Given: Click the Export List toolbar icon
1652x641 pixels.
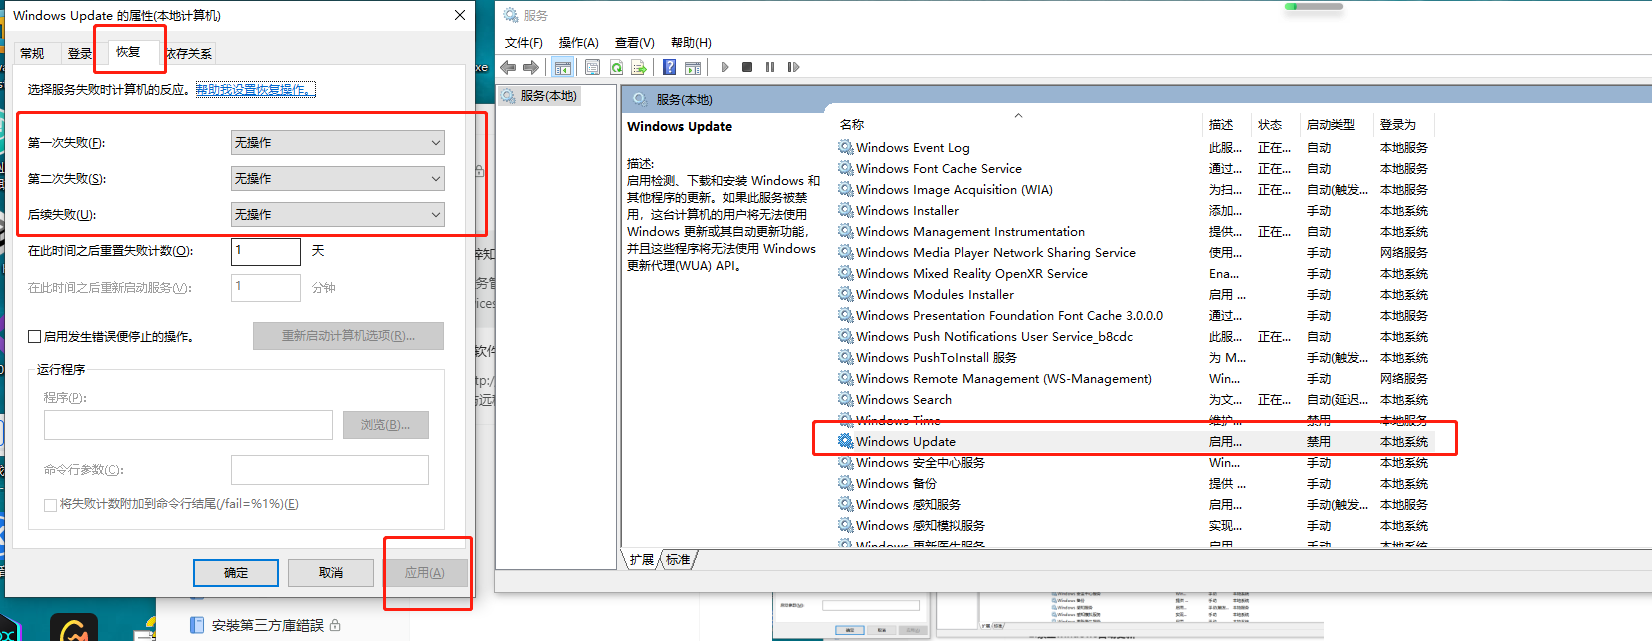Looking at the screenshot, I should pyautogui.click(x=639, y=67).
